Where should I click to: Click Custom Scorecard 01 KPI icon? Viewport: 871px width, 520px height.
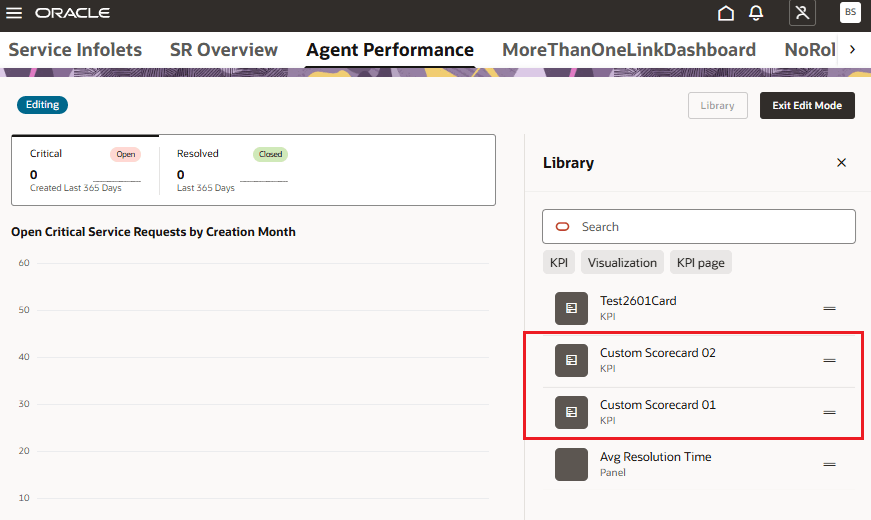coord(571,412)
